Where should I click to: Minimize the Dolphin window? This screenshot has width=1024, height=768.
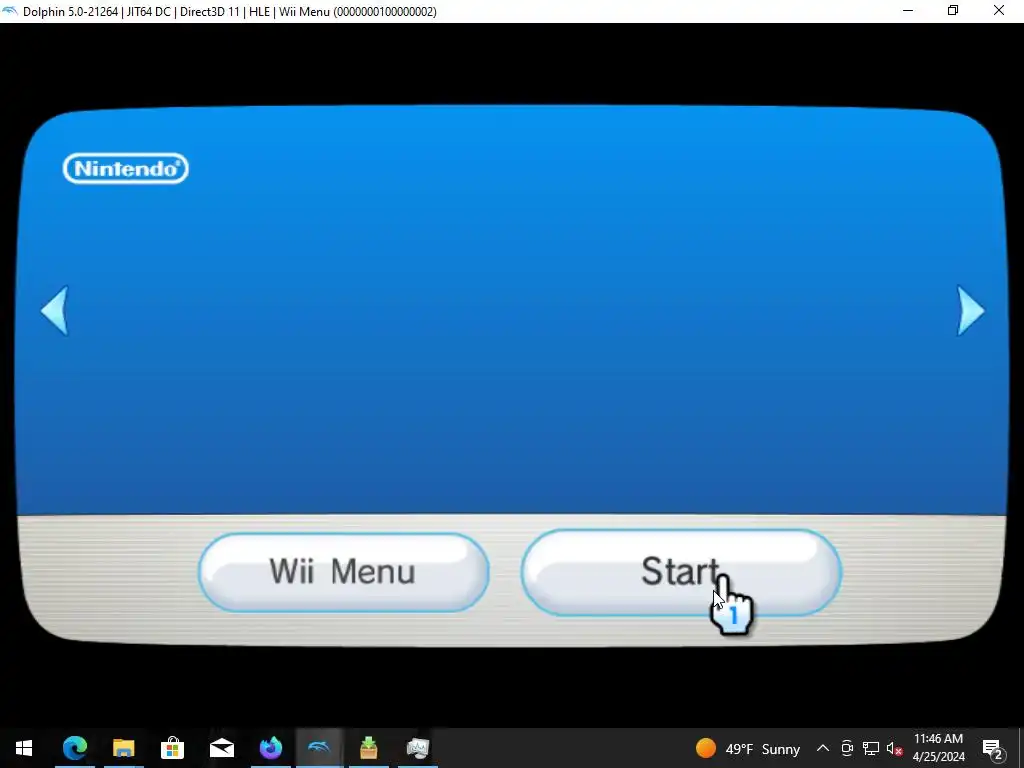[x=908, y=11]
